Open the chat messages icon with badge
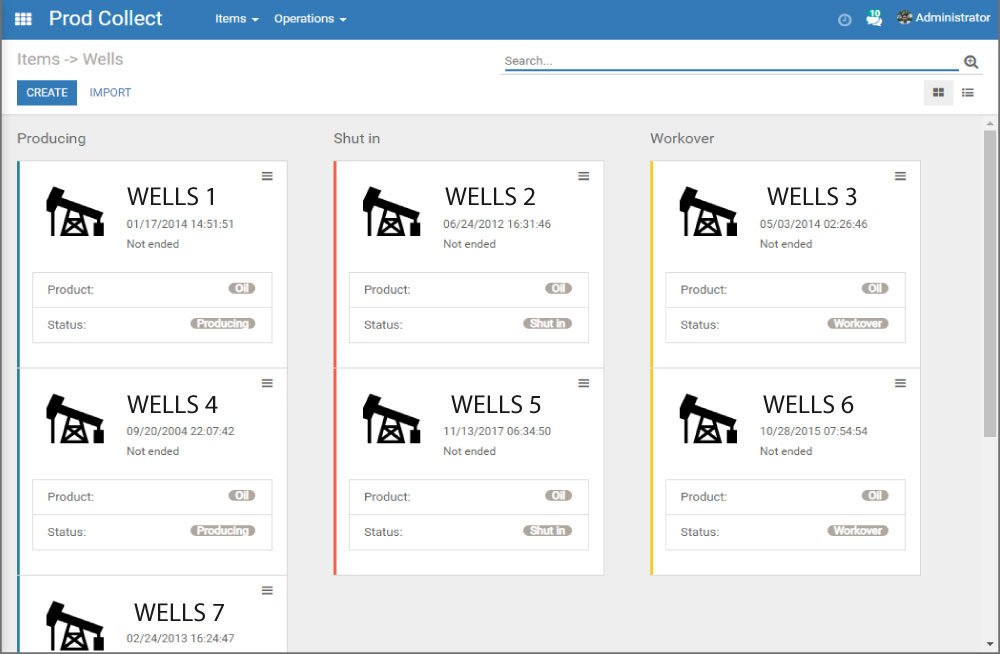The width and height of the screenshot is (1000, 654). pyautogui.click(x=873, y=18)
